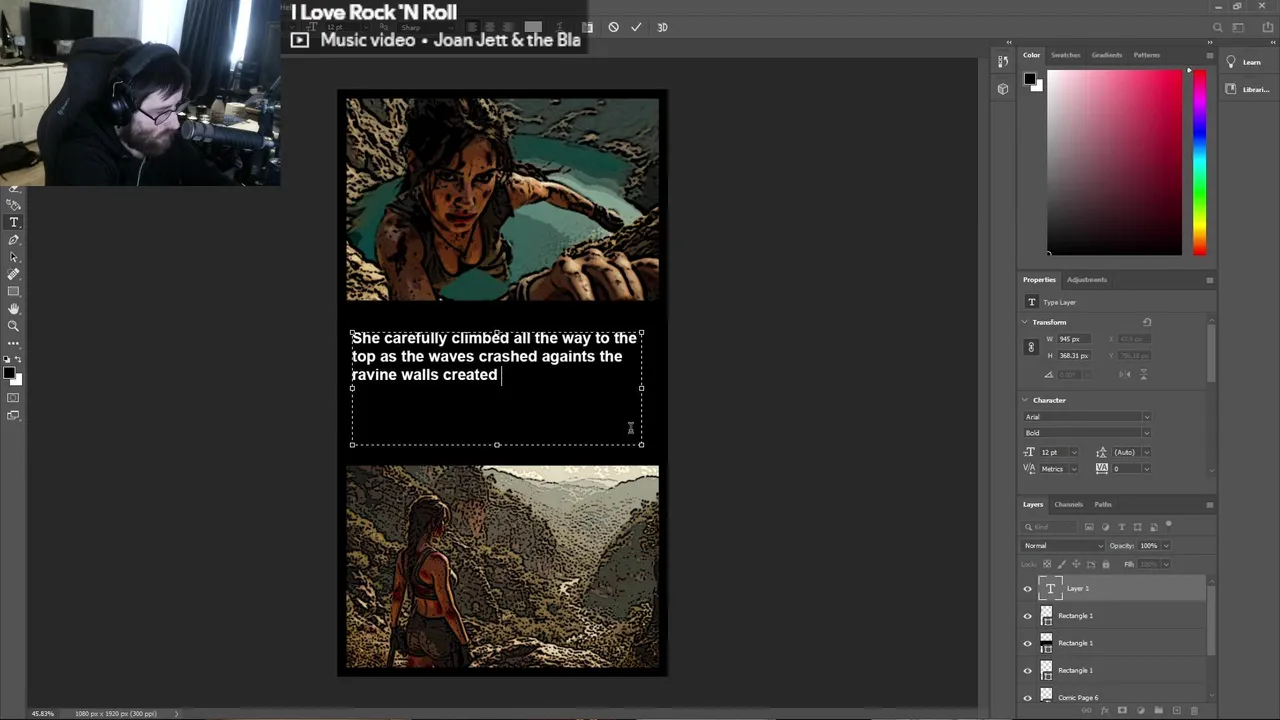Switch to the Gradients tab
This screenshot has width=1280, height=720.
point(1106,55)
